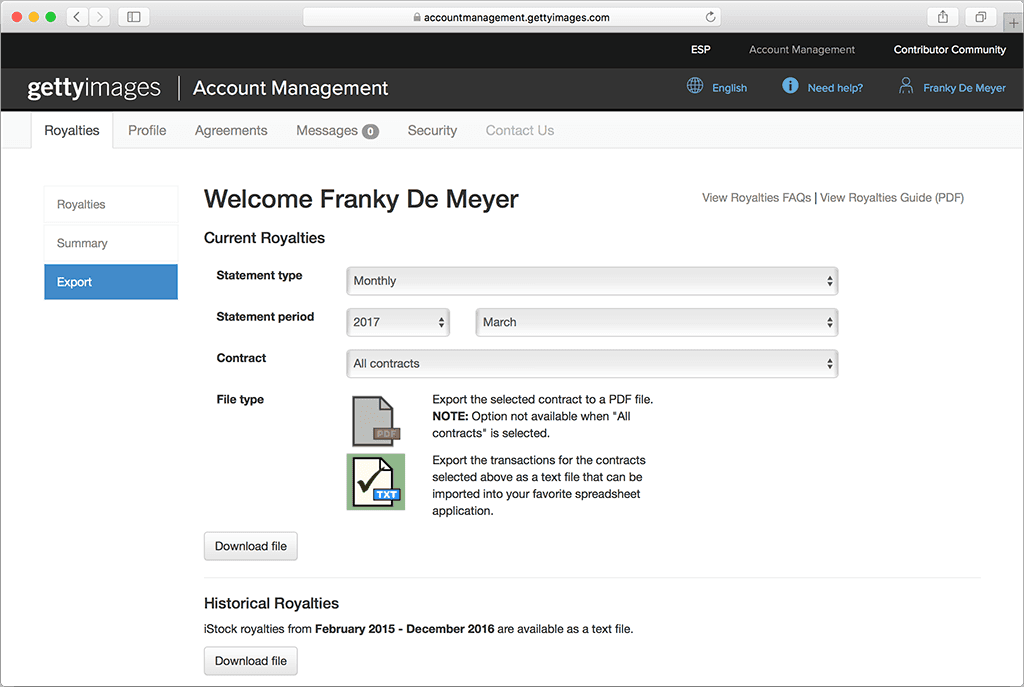Viewport: 1024px width, 687px height.
Task: Switch to the Agreements tab
Action: coord(231,131)
